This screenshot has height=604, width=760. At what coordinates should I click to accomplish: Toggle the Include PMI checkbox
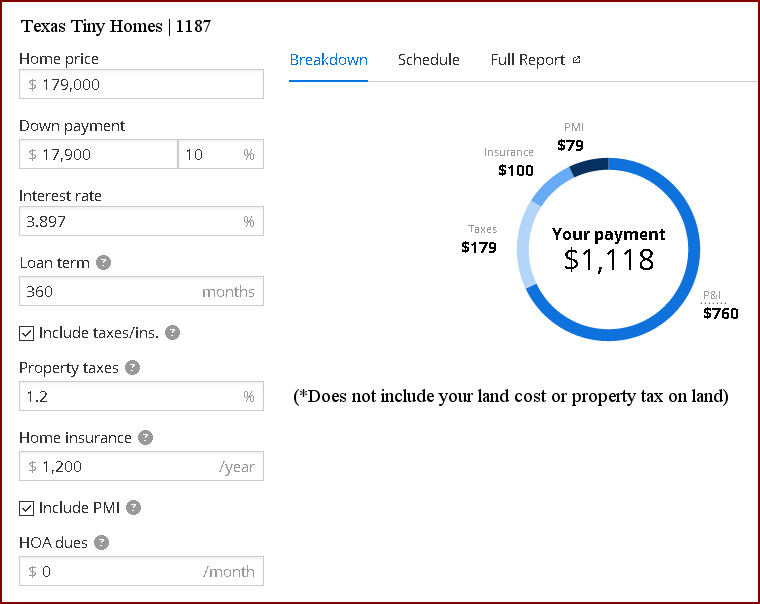[x=27, y=508]
